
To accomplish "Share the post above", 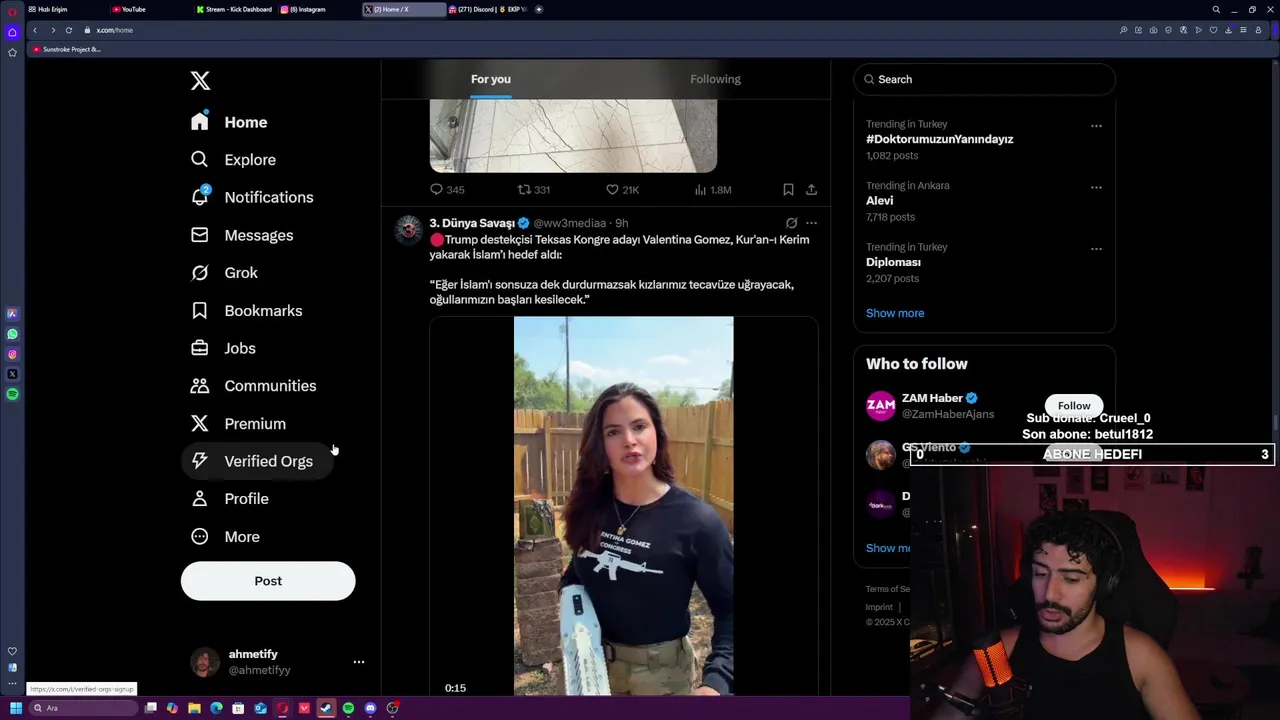I will [x=811, y=190].
